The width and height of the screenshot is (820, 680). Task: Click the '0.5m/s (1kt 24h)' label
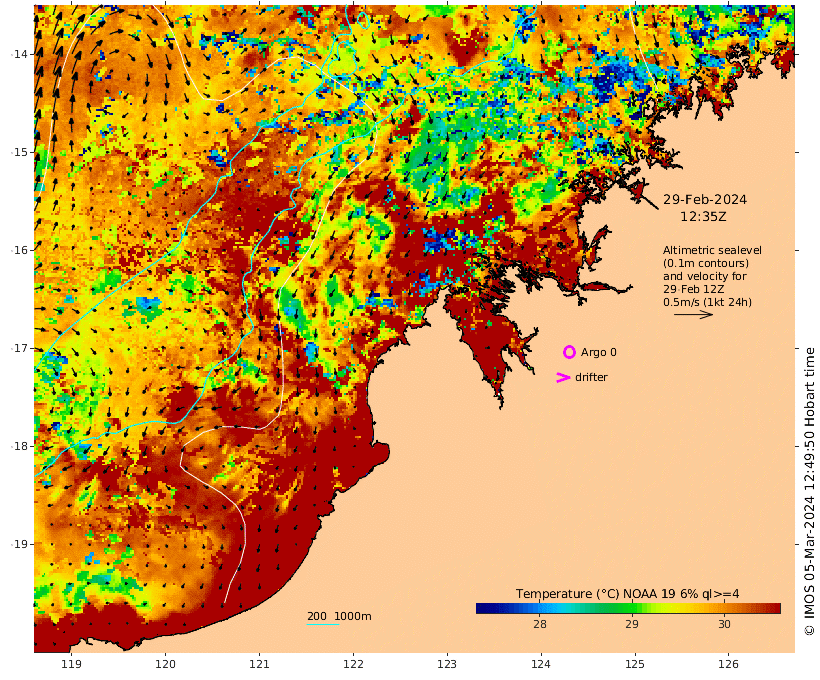(x=708, y=302)
